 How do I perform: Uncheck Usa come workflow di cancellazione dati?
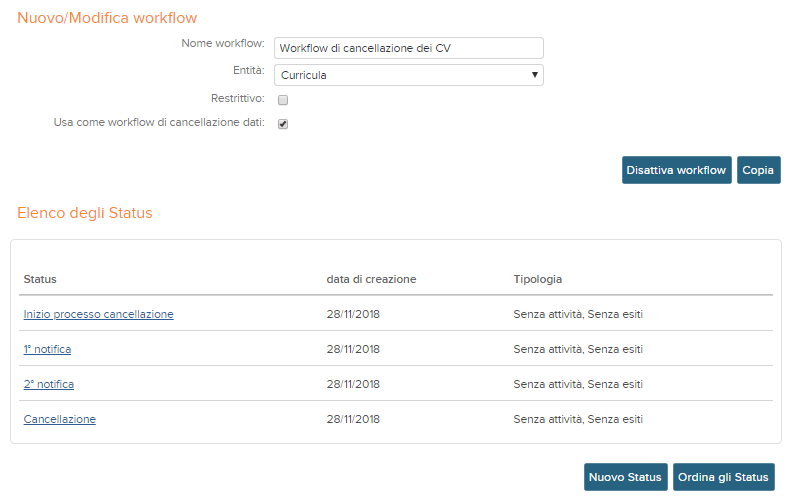283,124
